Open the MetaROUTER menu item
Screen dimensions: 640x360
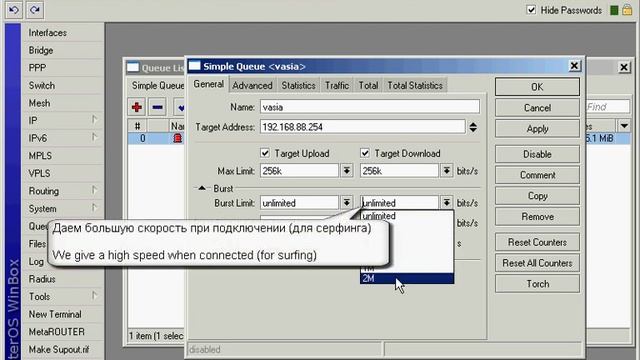63,331
